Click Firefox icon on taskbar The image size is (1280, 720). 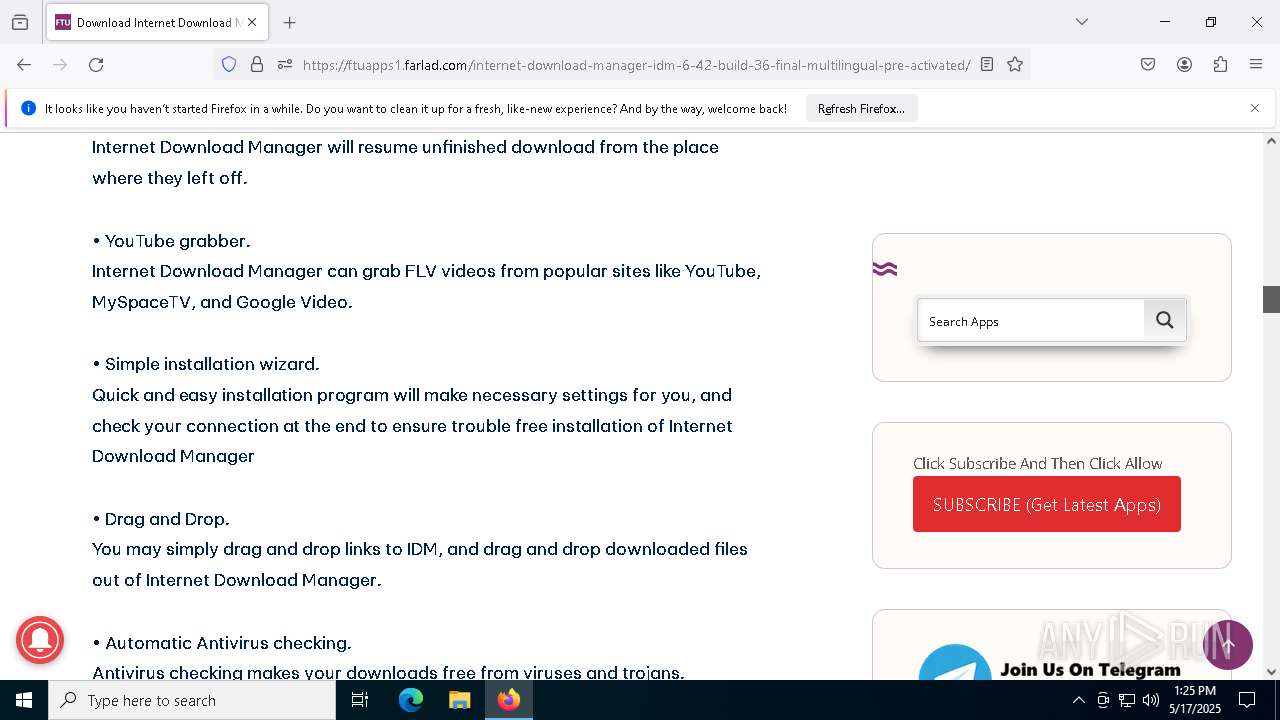coord(509,700)
